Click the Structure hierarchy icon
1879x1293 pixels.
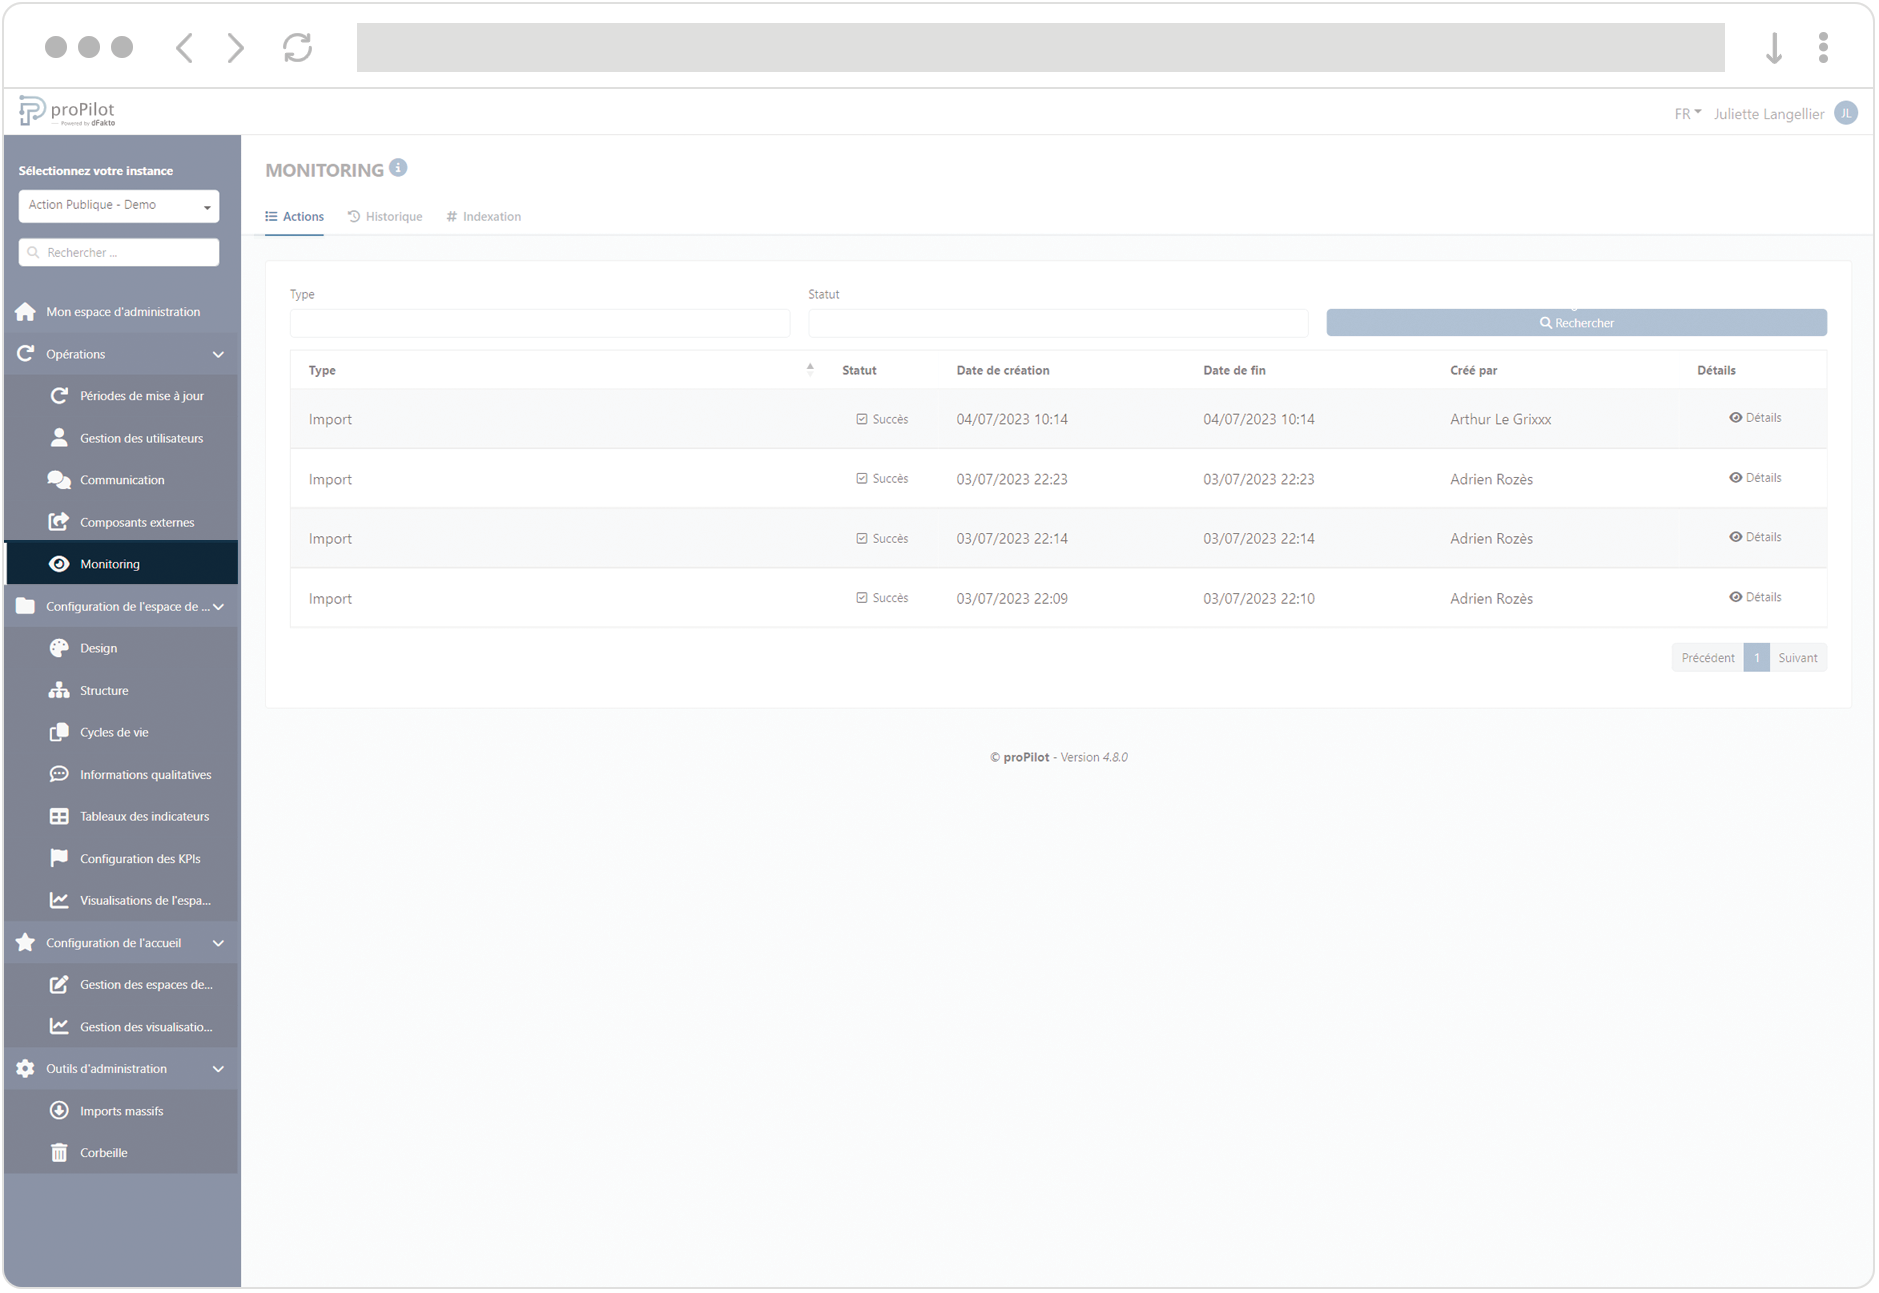point(59,690)
